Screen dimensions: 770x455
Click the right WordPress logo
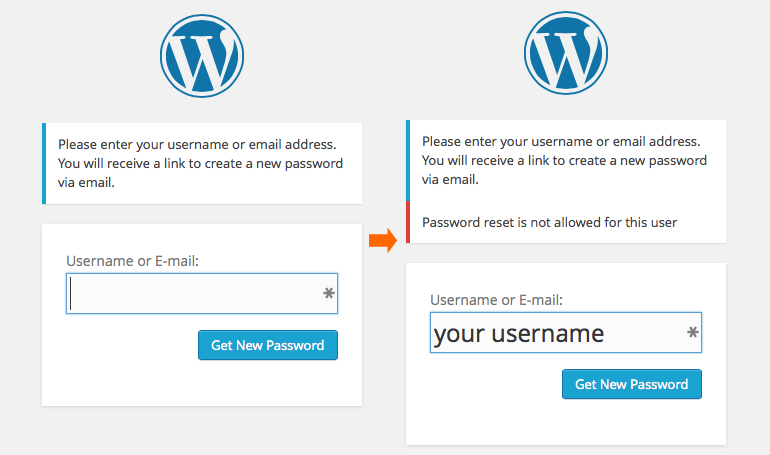pos(565,55)
